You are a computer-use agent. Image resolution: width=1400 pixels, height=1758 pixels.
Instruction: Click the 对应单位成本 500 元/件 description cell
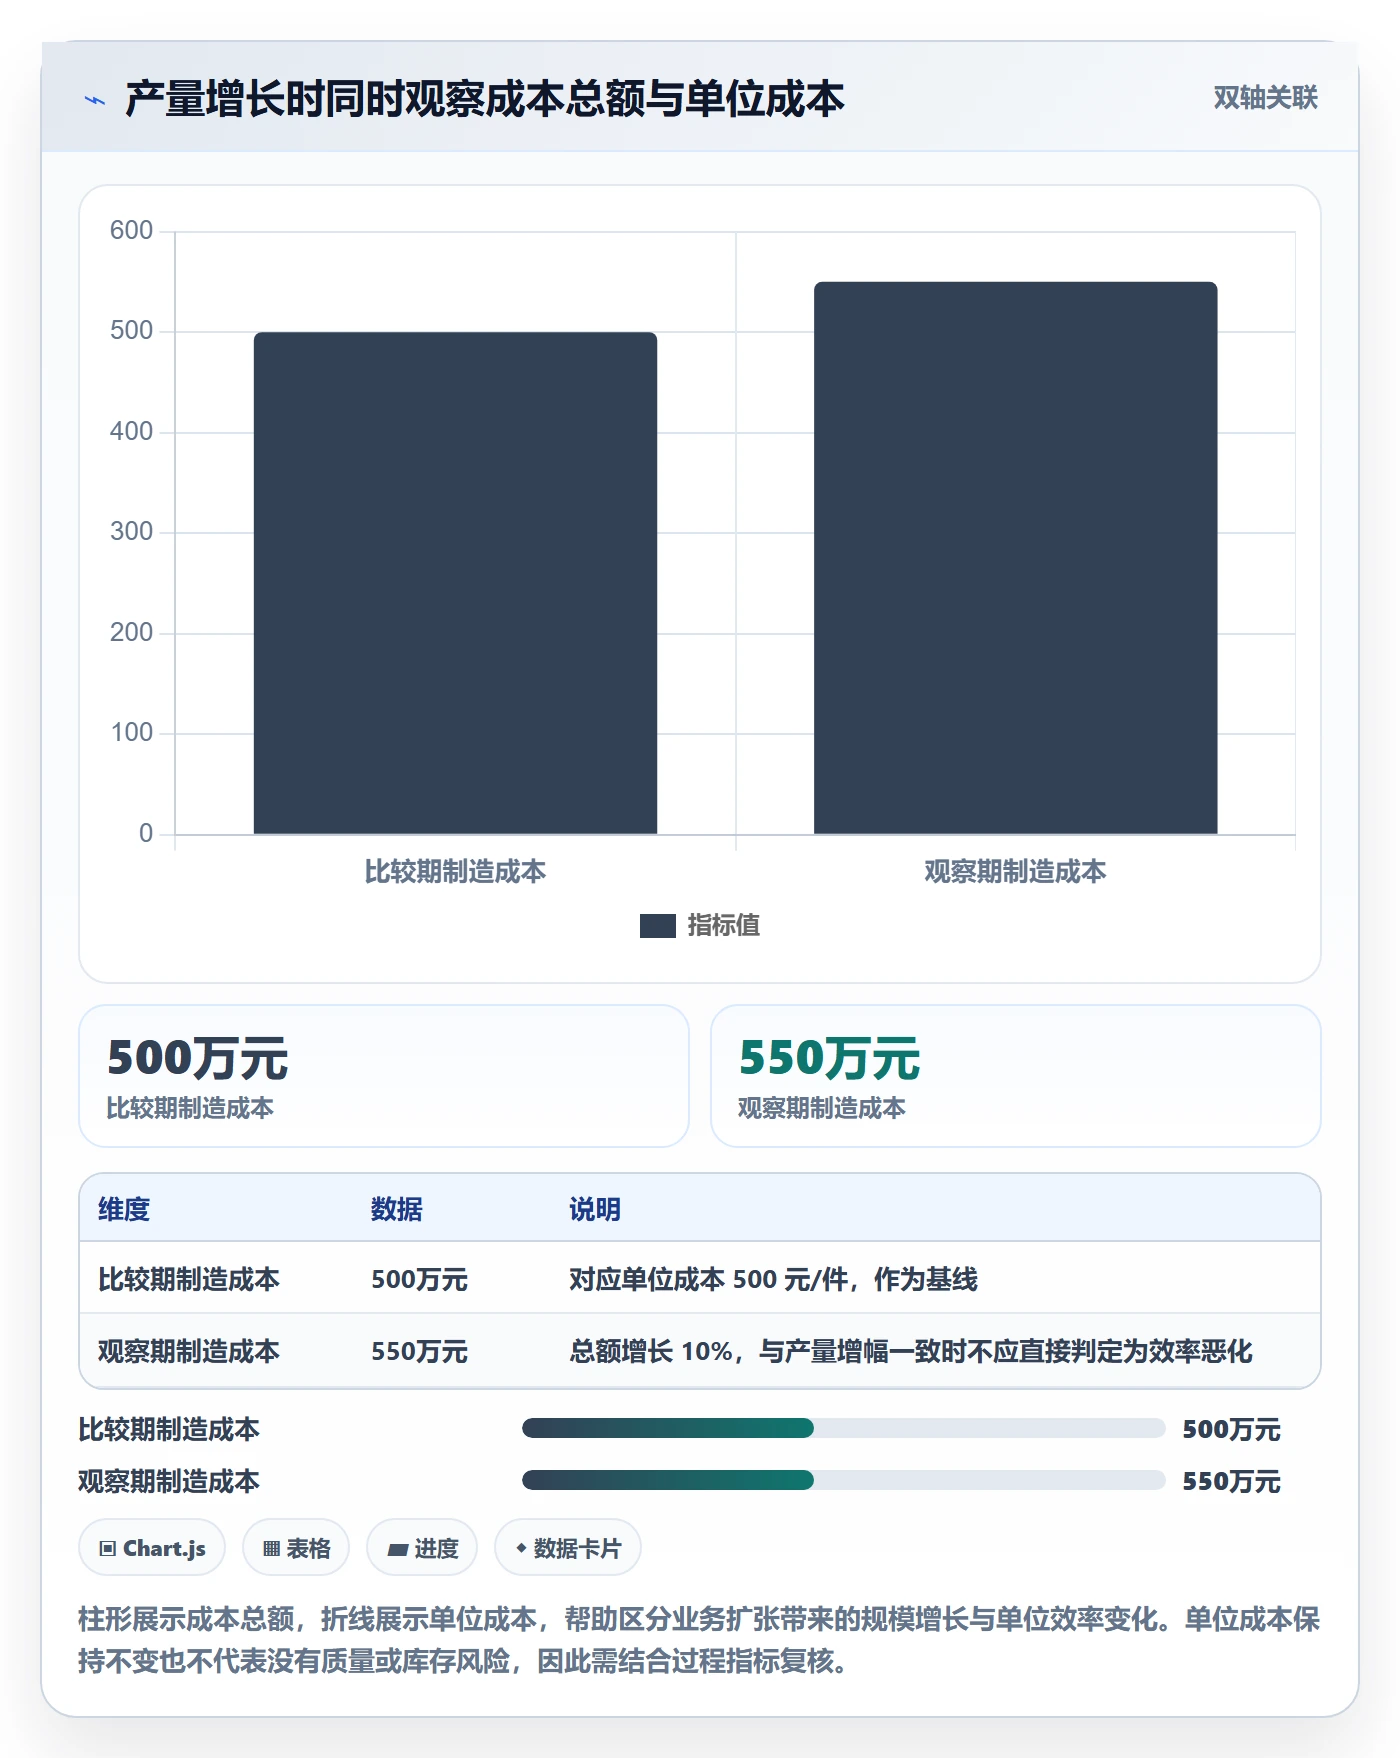pos(773,1279)
